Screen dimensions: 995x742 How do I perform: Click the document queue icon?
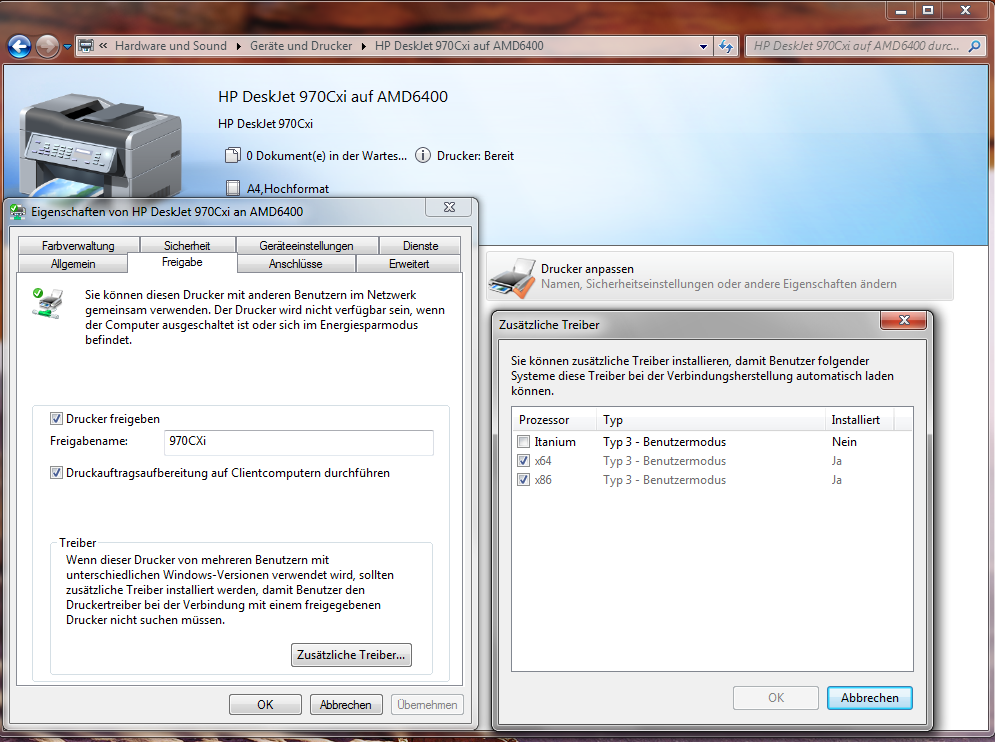click(x=233, y=156)
